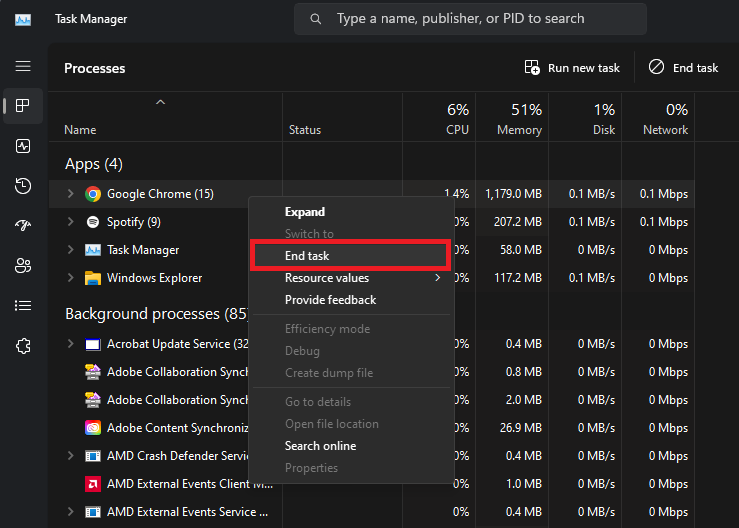Click the Background processes (85) heading

click(156, 314)
